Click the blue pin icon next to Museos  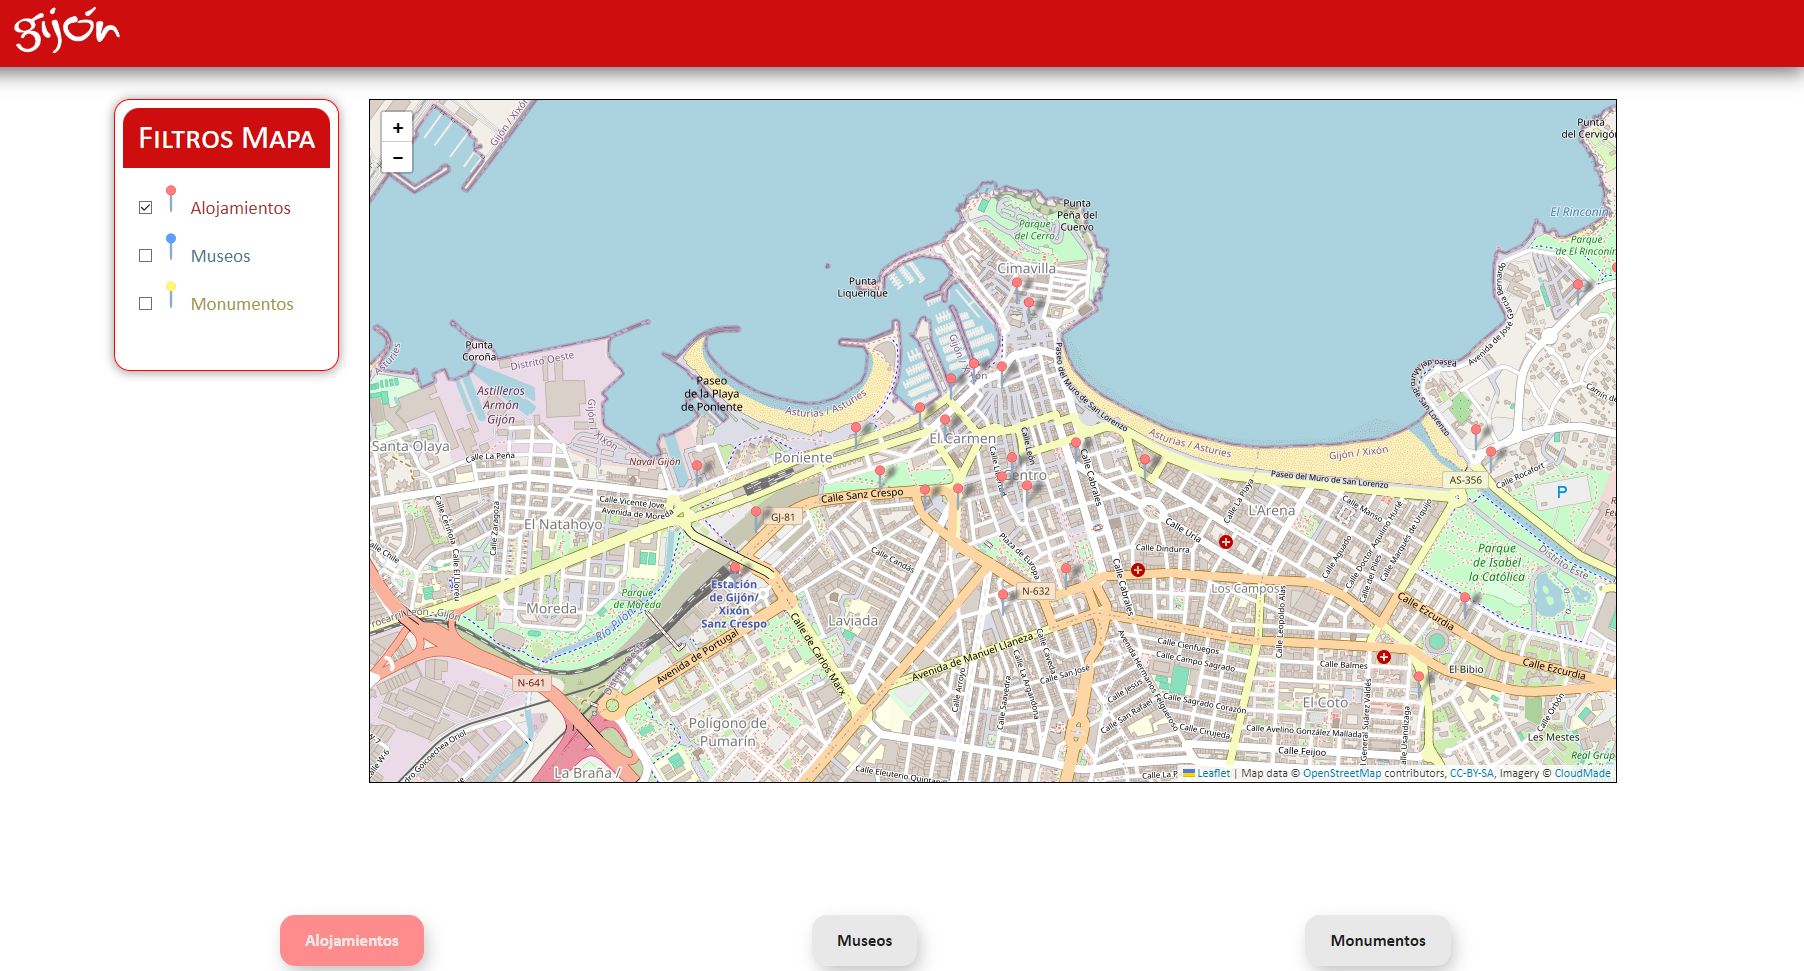point(171,246)
